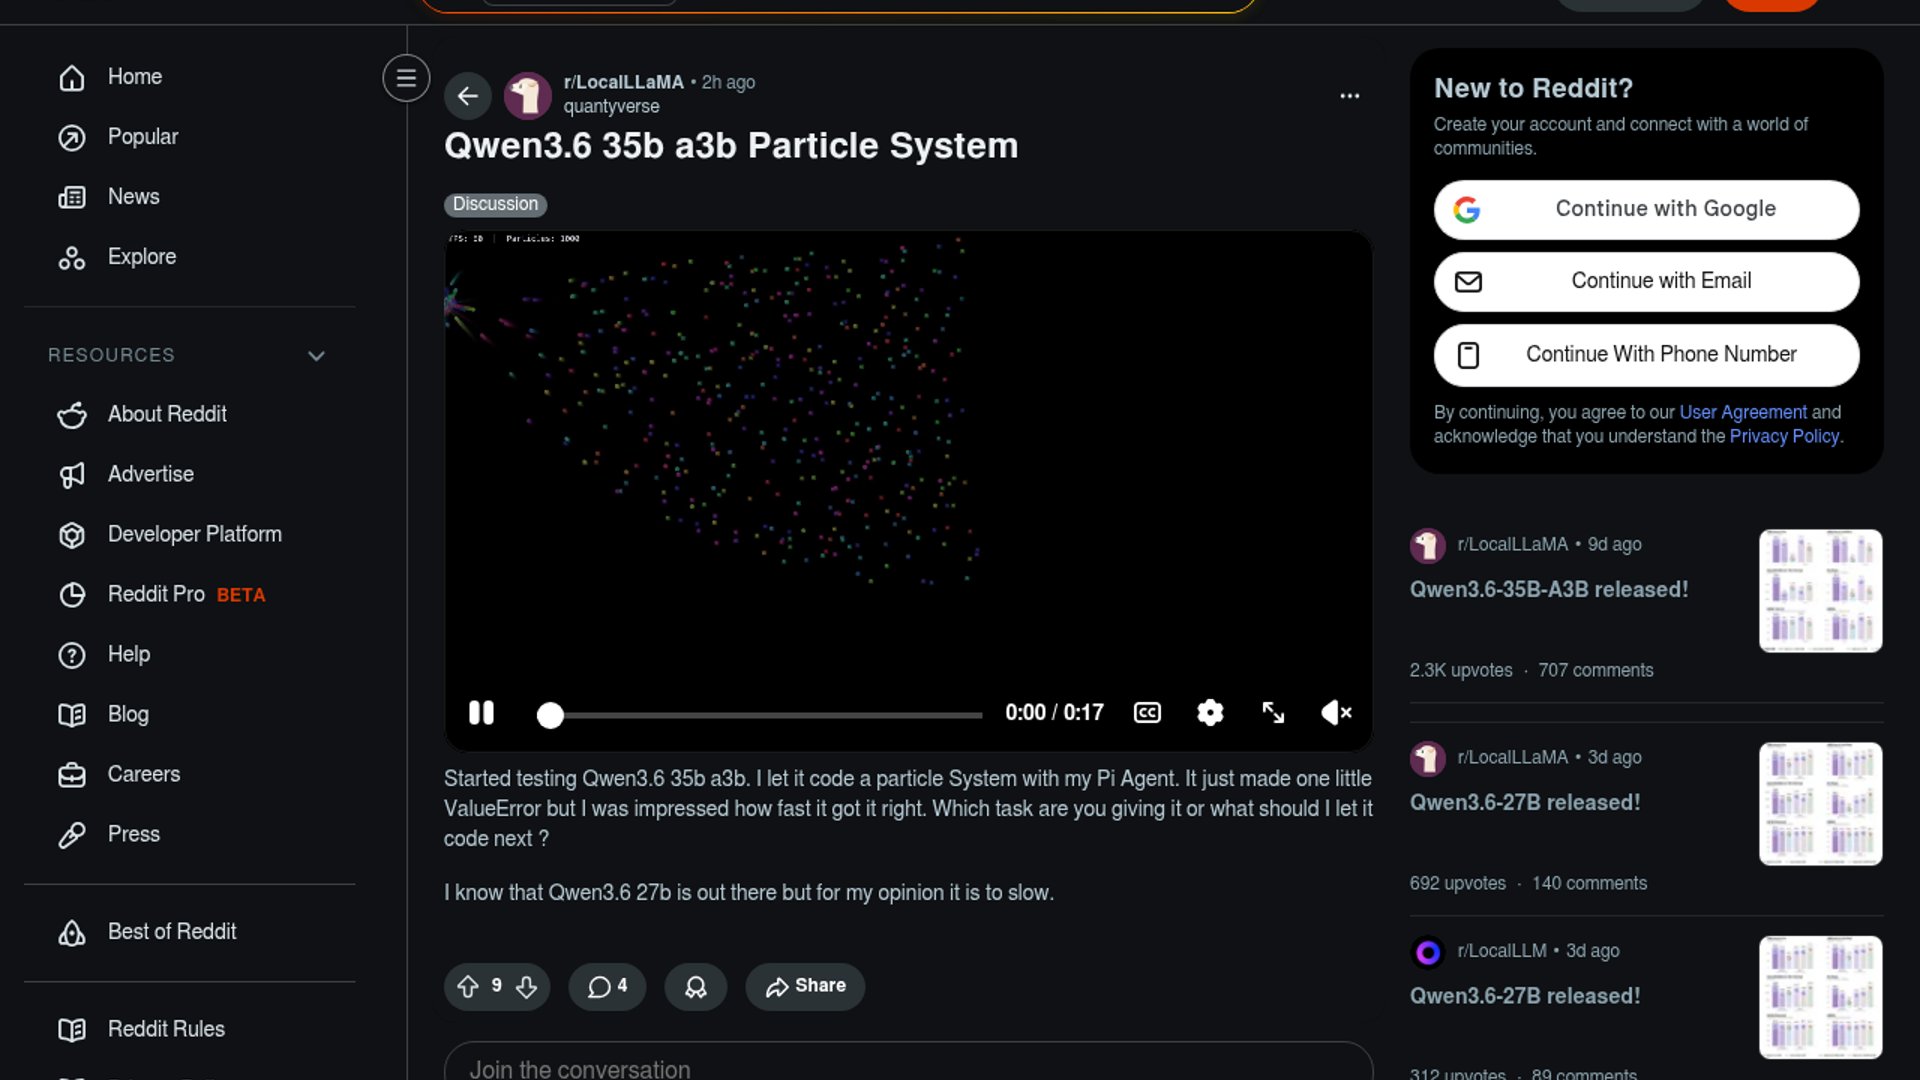Go to the Explore page
1920x1080 pixels.
point(141,257)
